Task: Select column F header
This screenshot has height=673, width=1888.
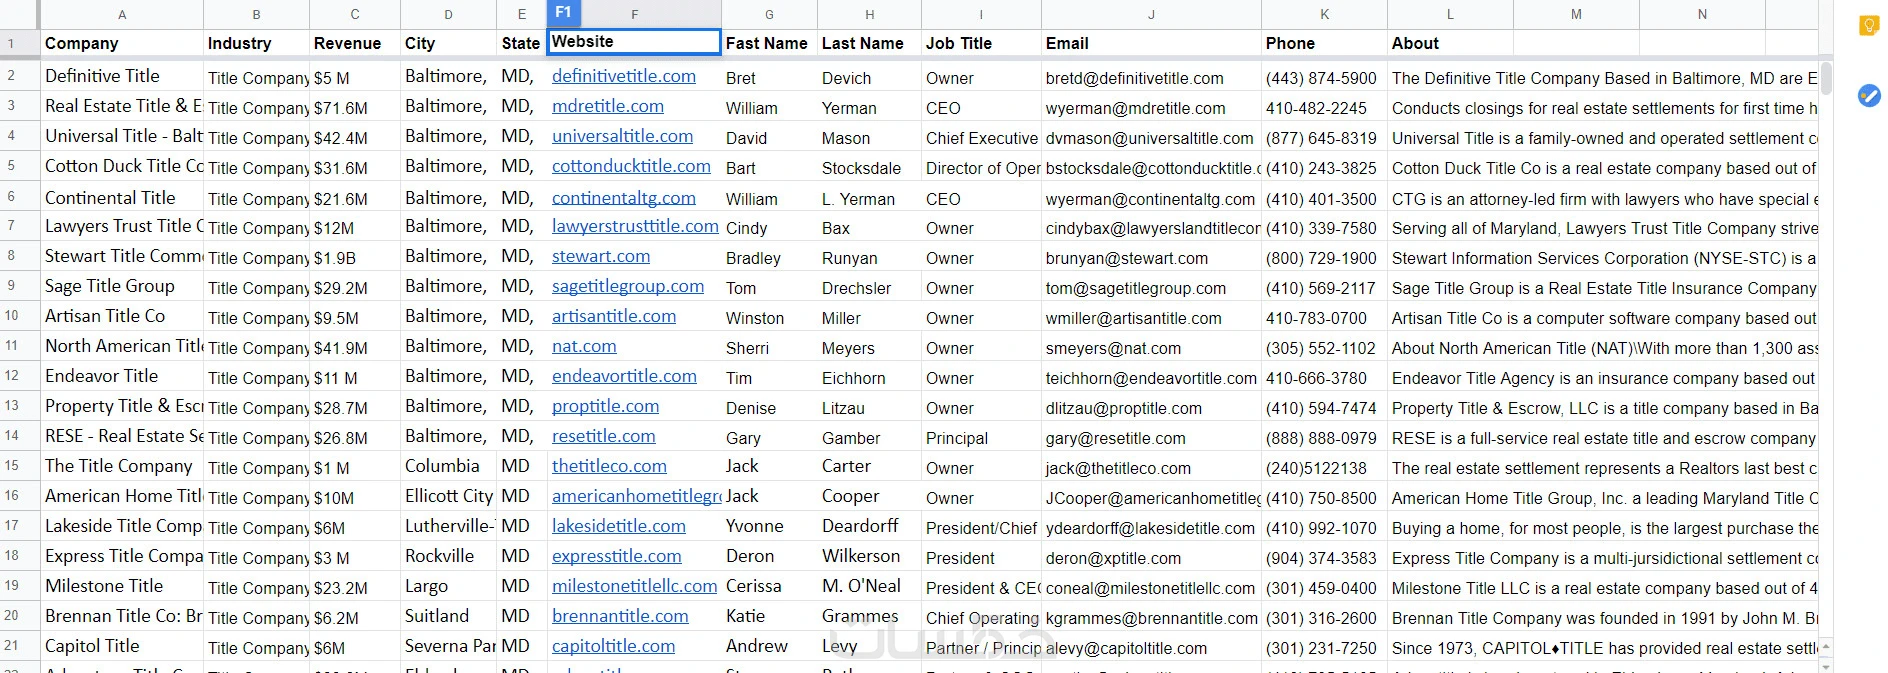Action: click(634, 14)
